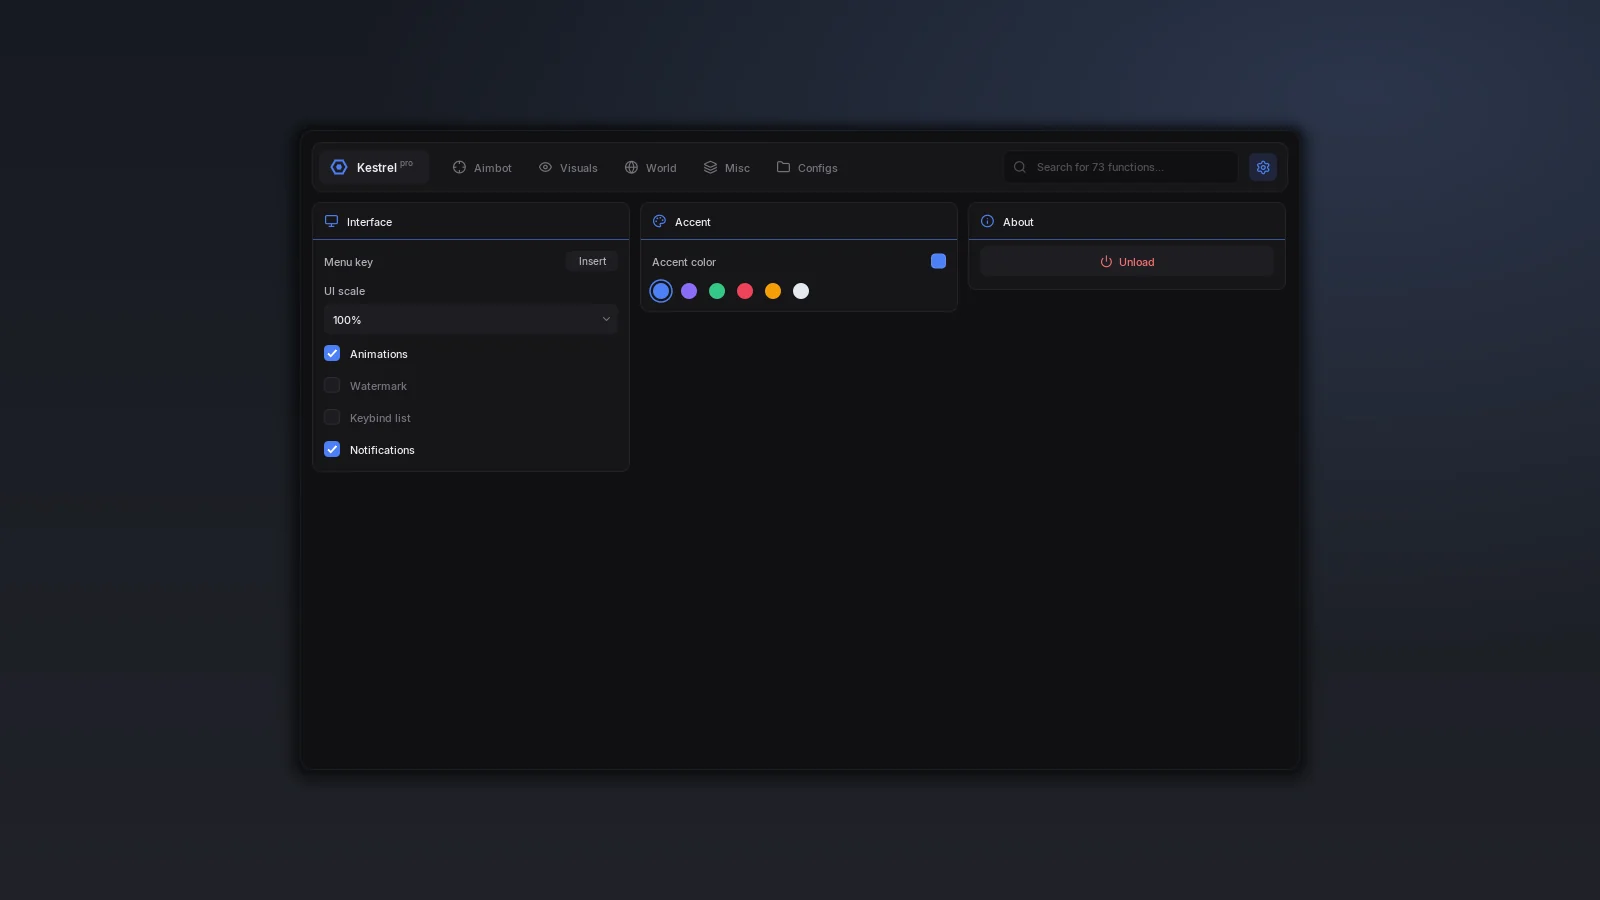
Task: Open the Aimbot tab
Action: 482,168
